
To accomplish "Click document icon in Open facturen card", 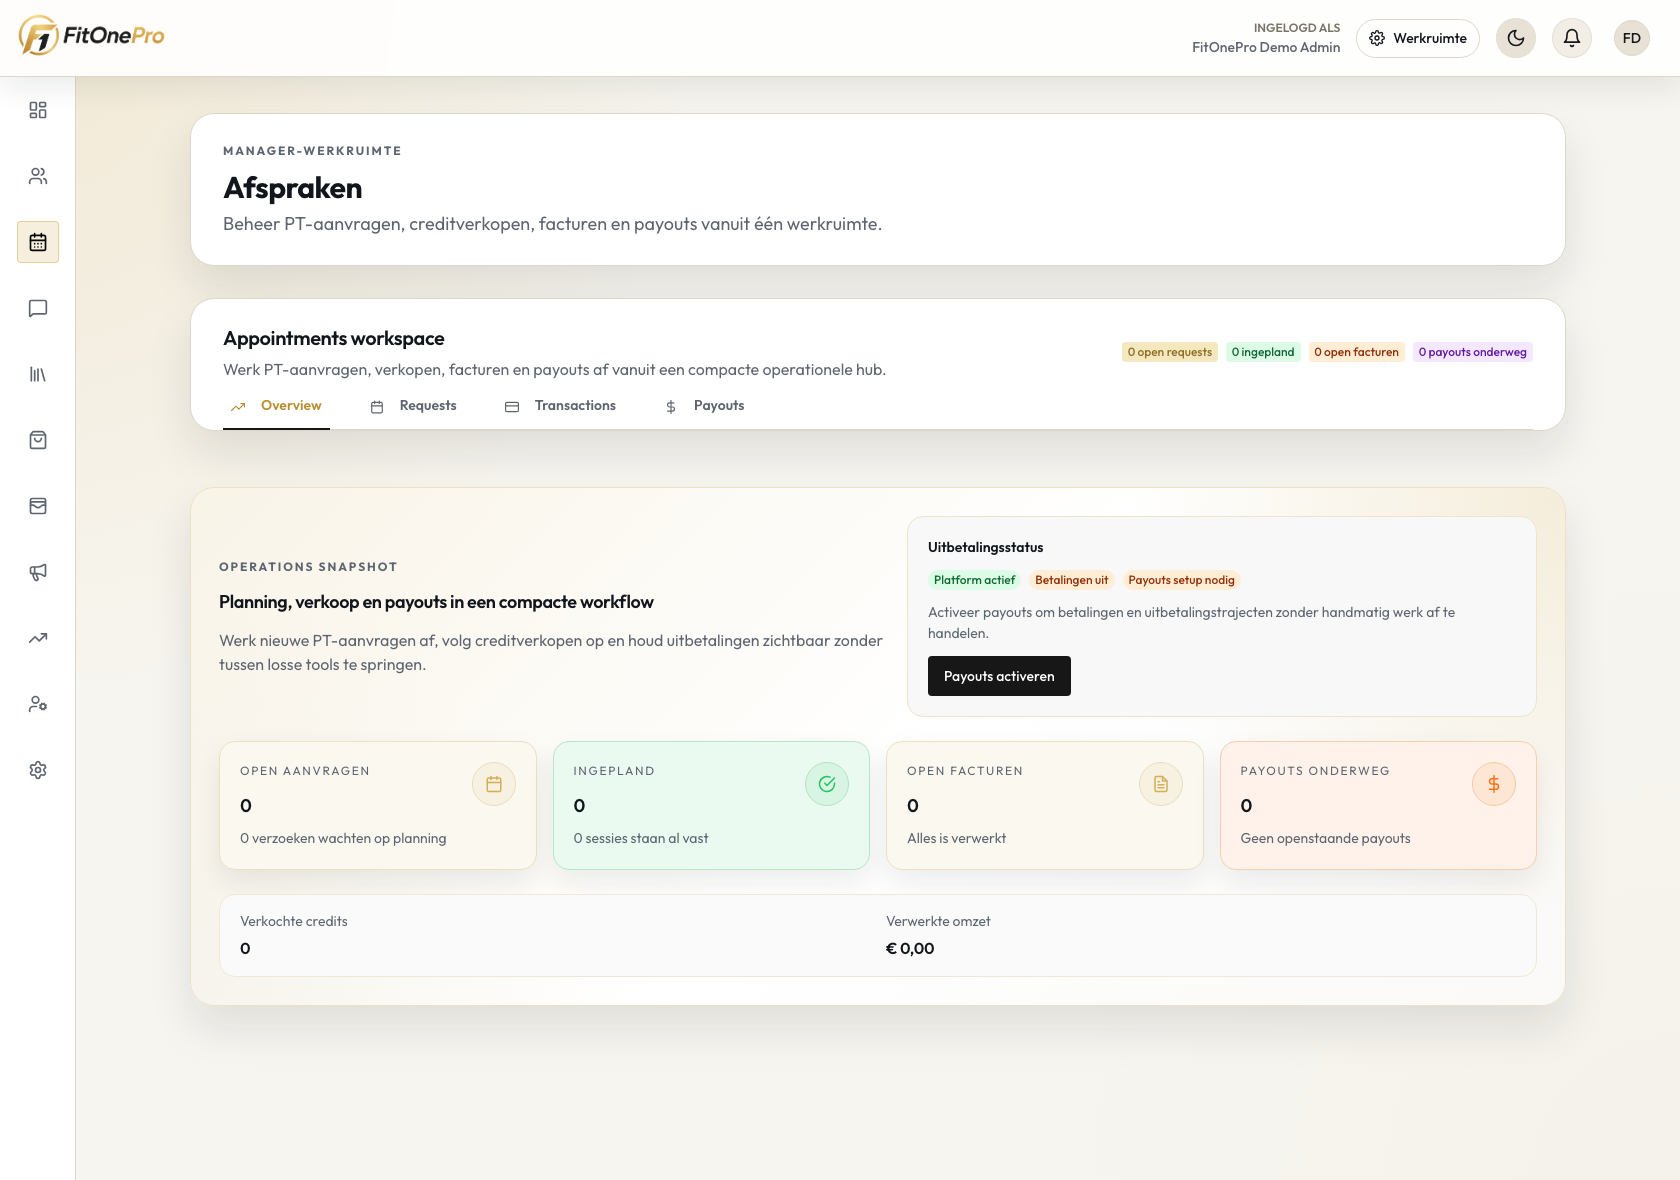I will click(1161, 784).
